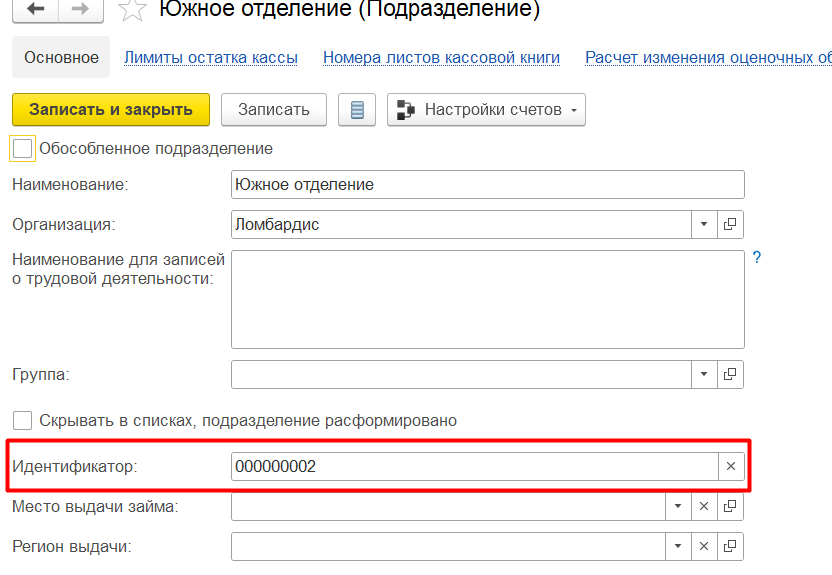Go back with the left arrow button

35,10
